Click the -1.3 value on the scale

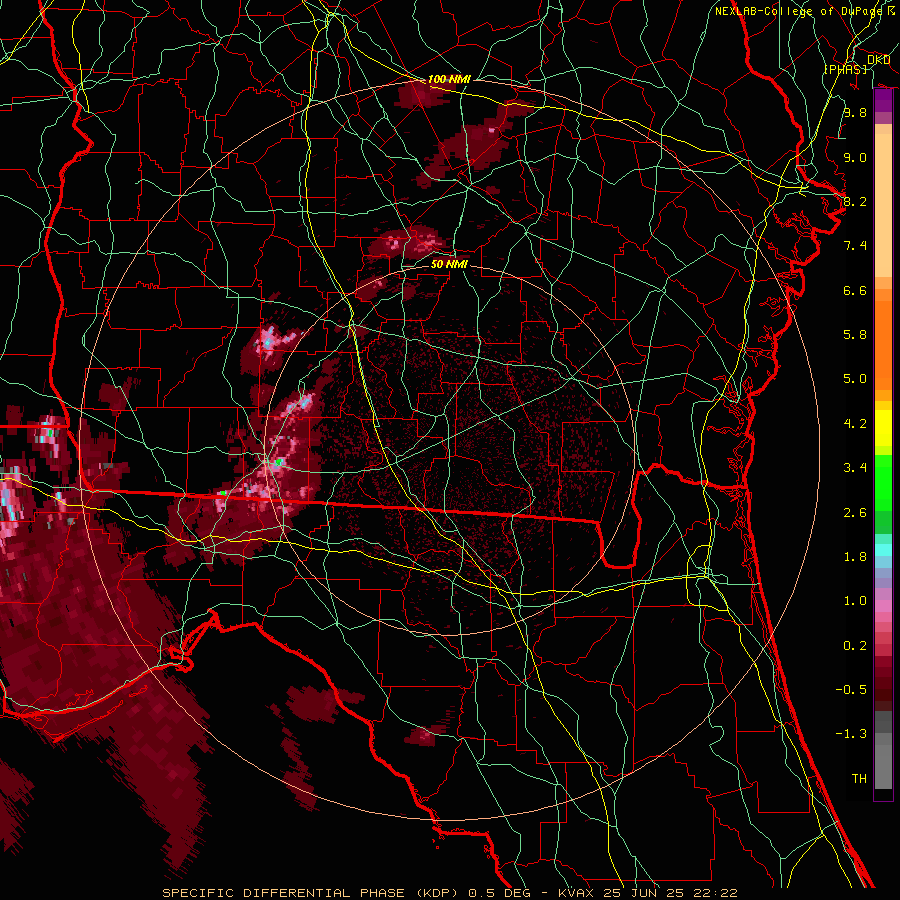[851, 734]
